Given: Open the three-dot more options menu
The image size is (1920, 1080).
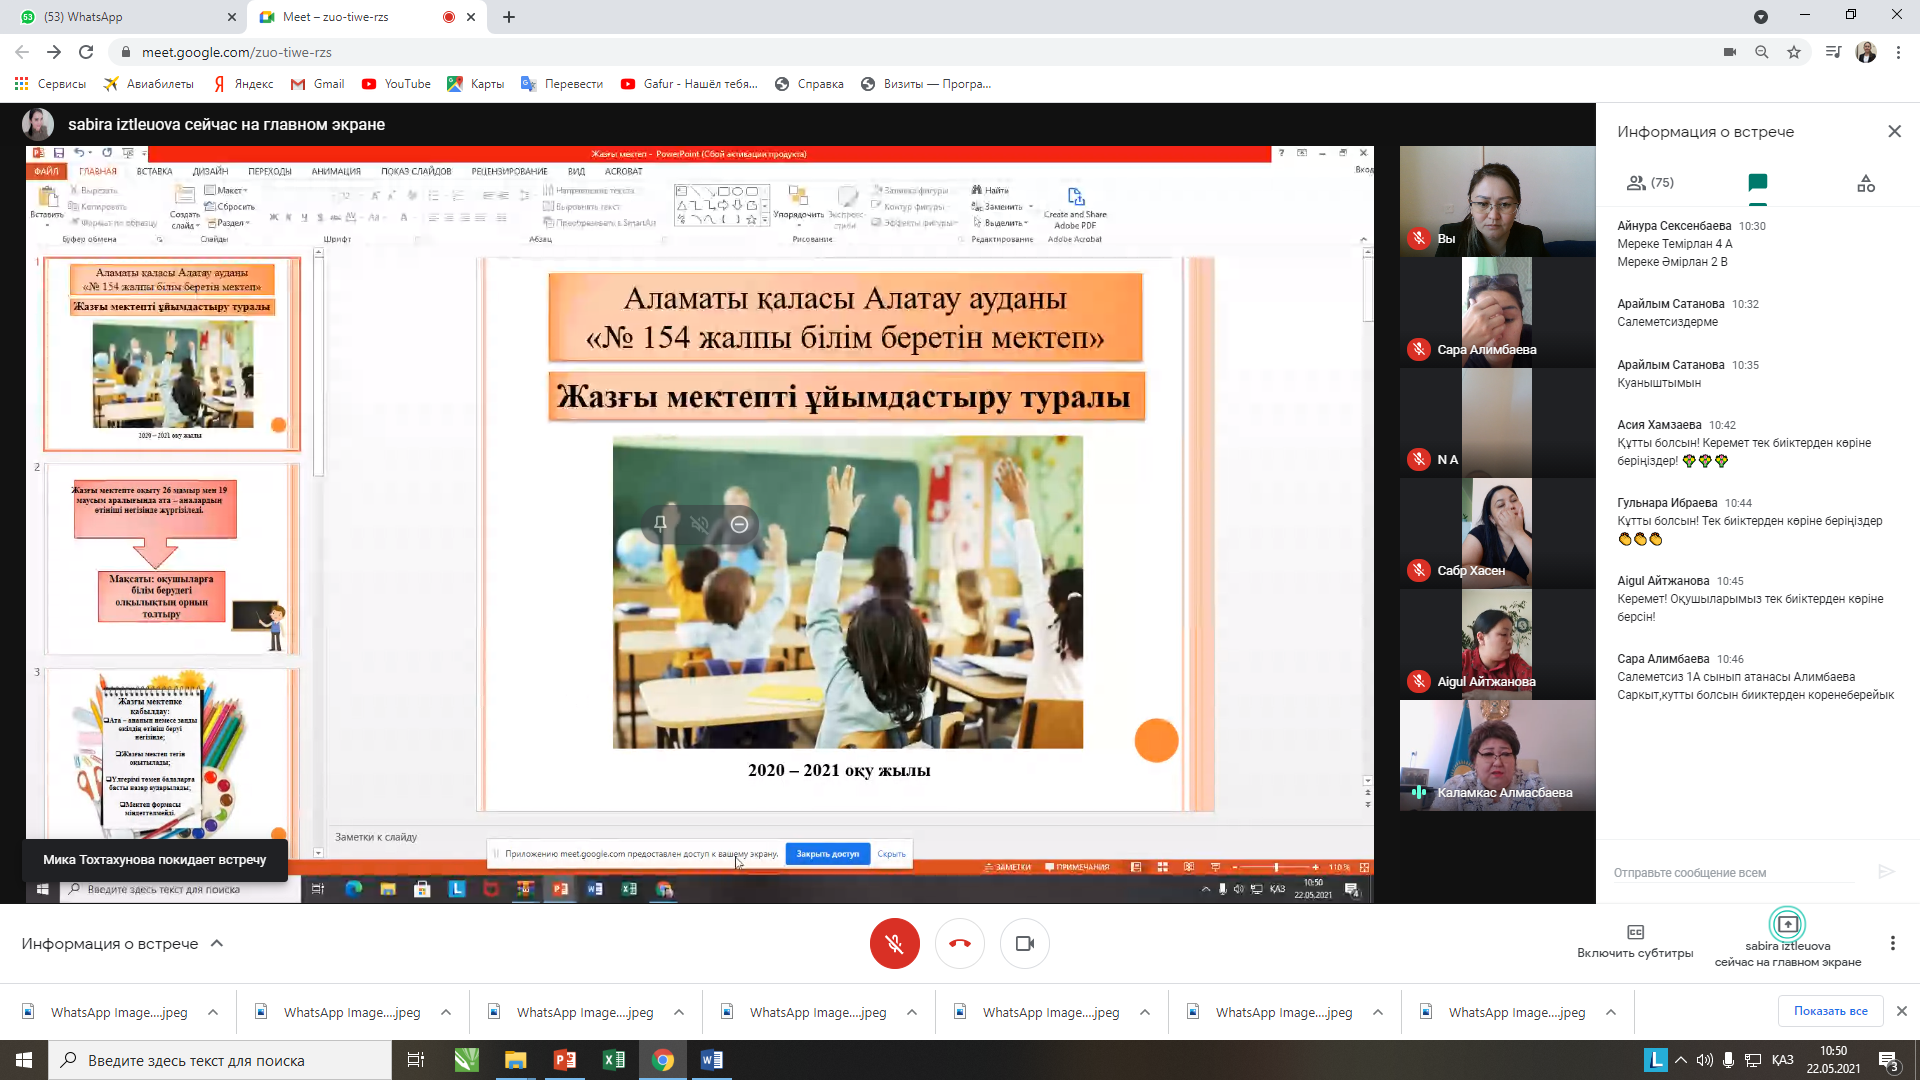Looking at the screenshot, I should pyautogui.click(x=1892, y=943).
